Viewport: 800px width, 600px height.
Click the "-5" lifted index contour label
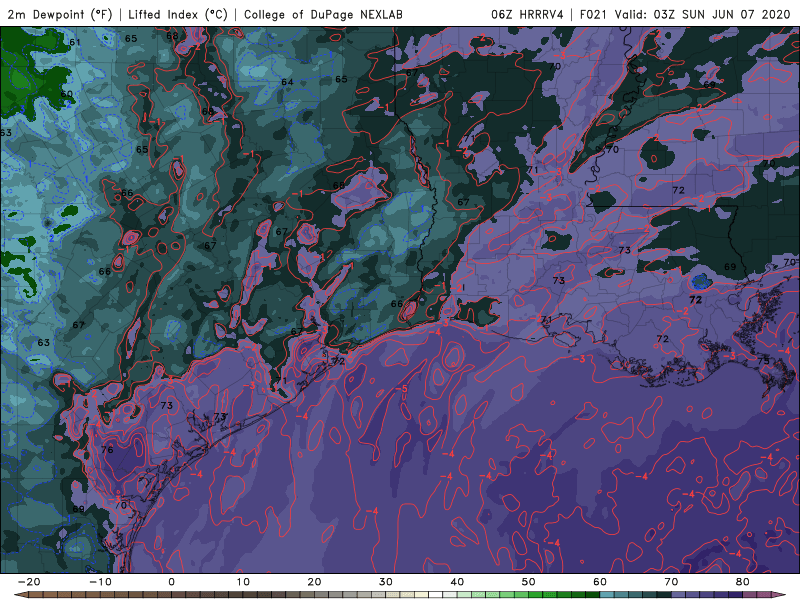402,389
